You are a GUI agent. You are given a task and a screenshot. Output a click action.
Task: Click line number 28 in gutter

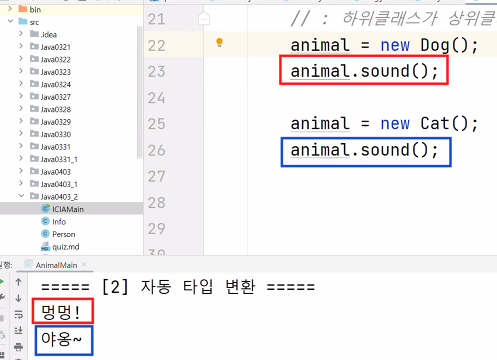click(156, 203)
